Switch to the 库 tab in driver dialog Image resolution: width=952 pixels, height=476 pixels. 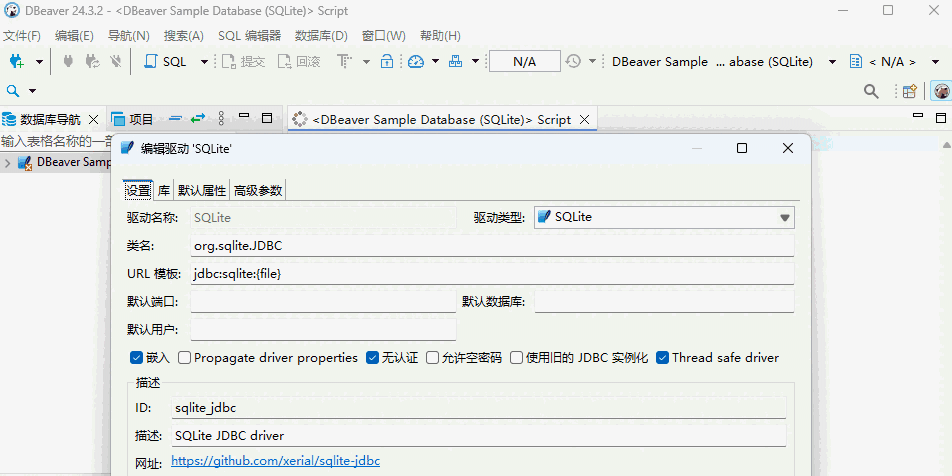pos(164,191)
